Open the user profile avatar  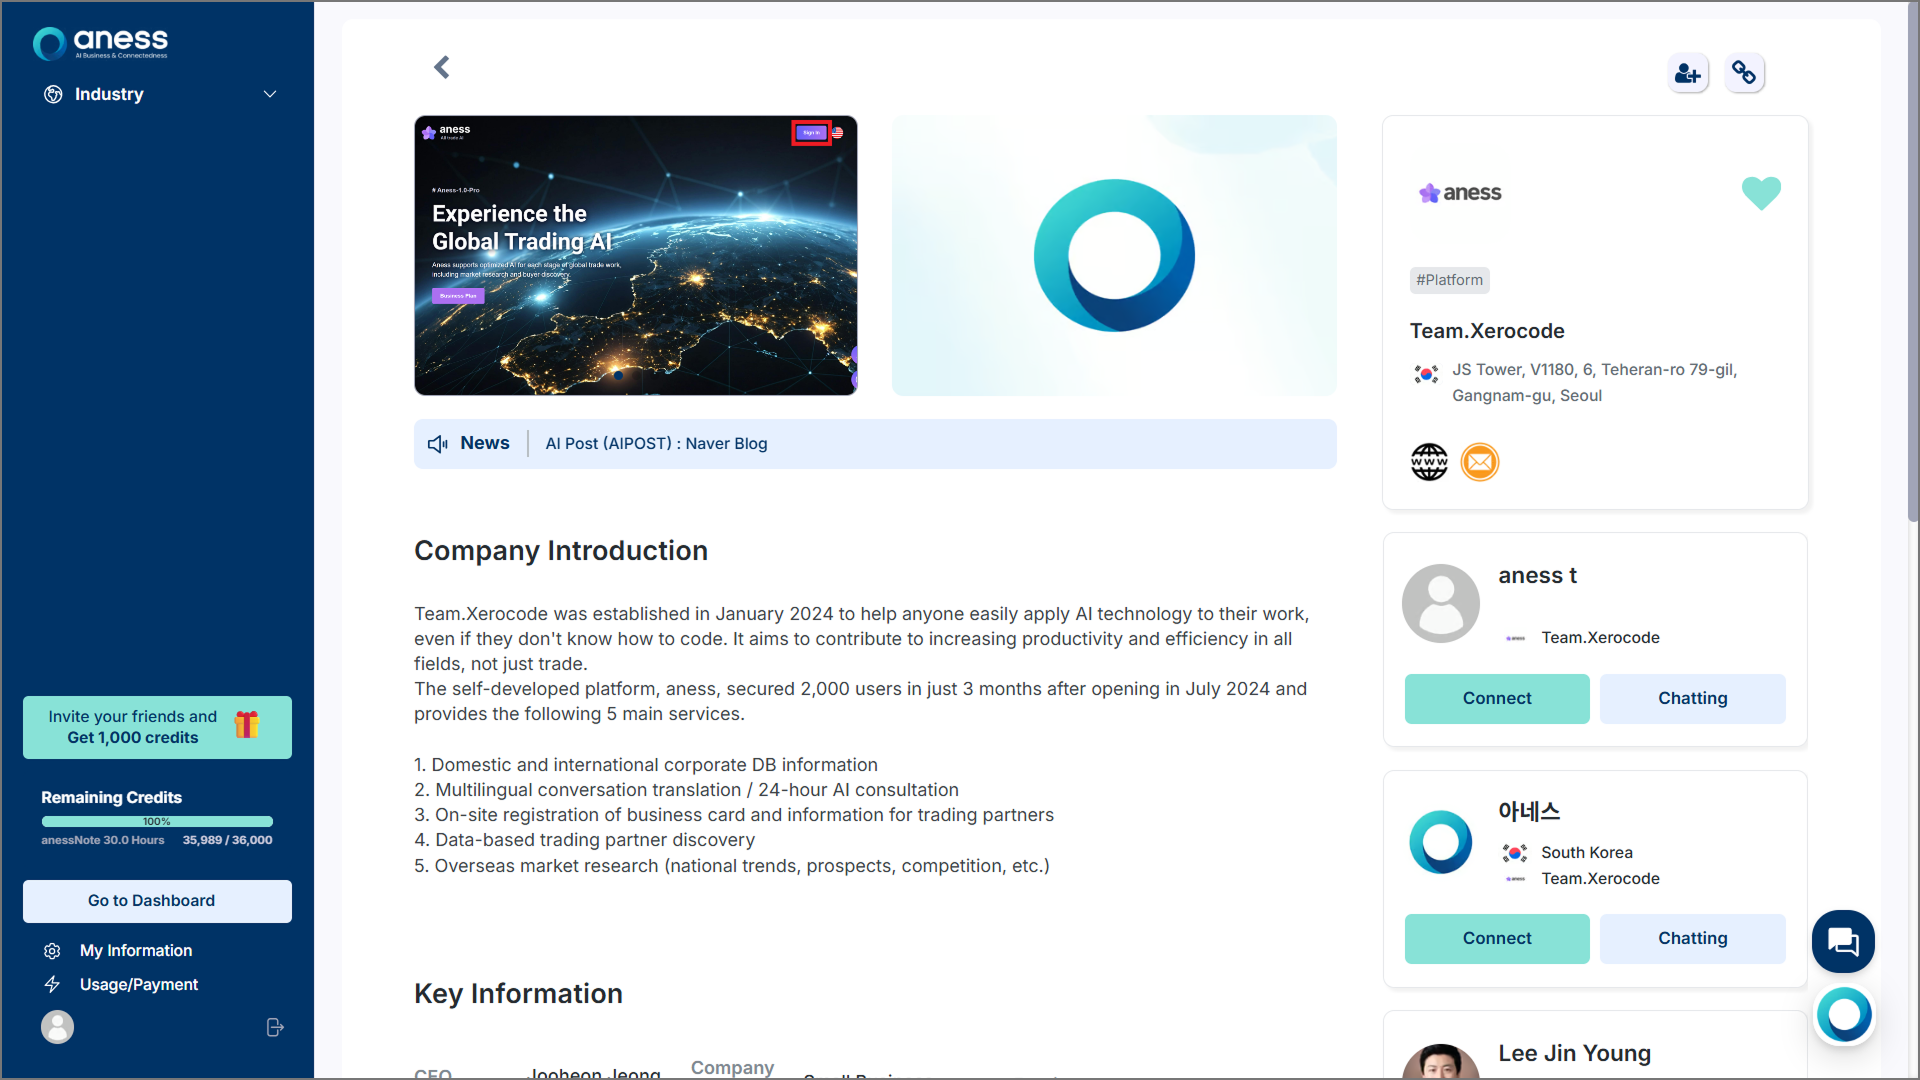coord(57,1027)
